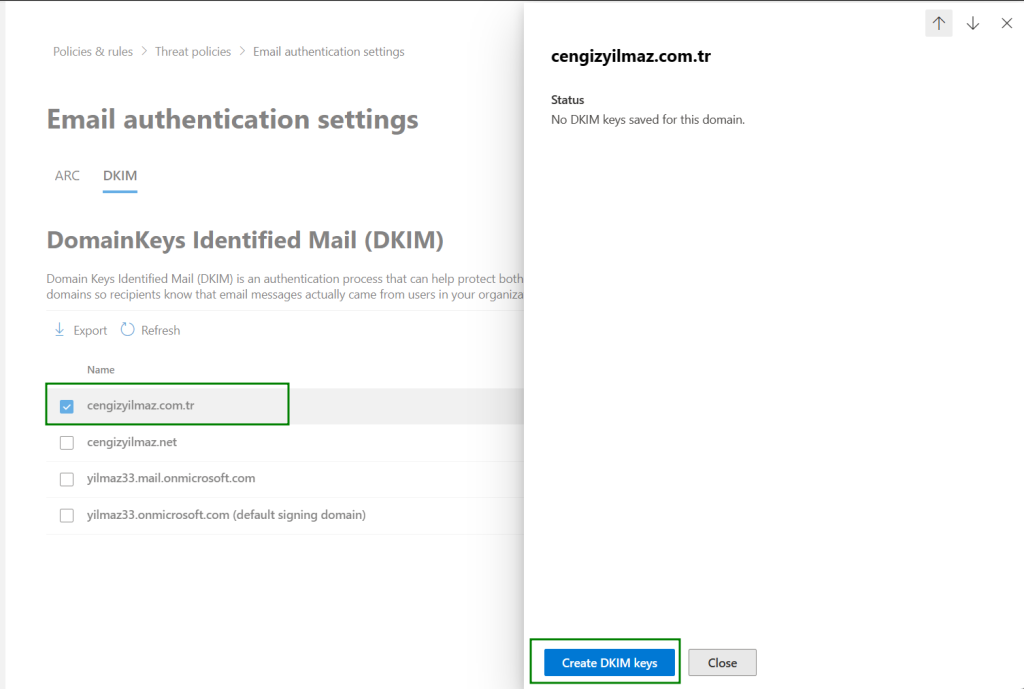Switch to the ARC tab
This screenshot has width=1024, height=689.
click(67, 176)
